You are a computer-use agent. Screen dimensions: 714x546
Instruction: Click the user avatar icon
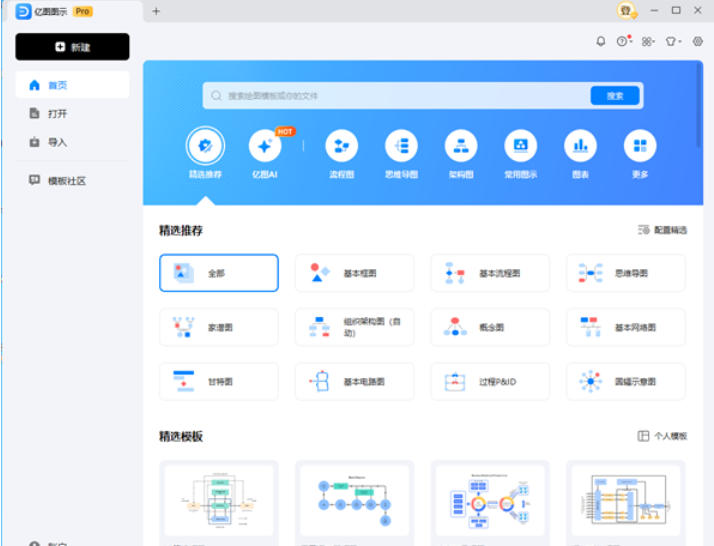click(626, 10)
